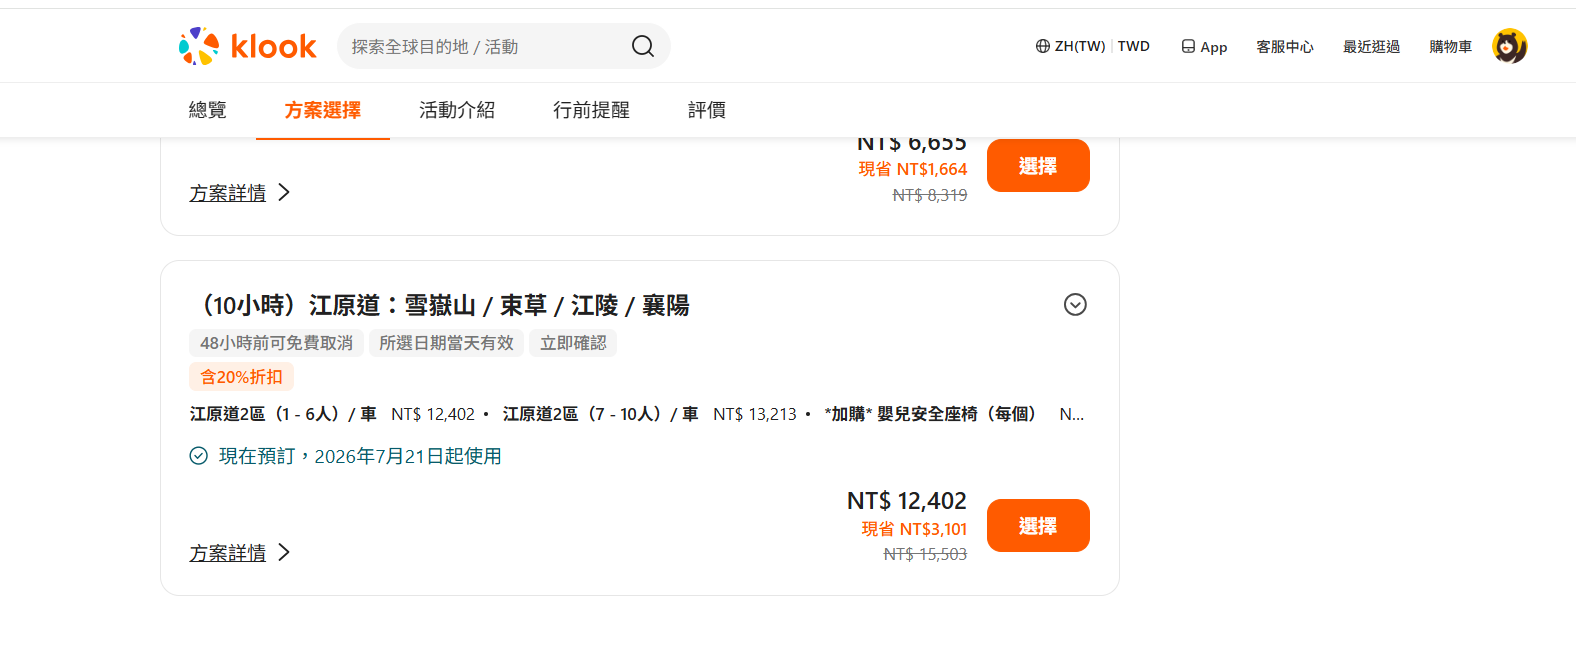The width and height of the screenshot is (1576, 661).
Task: Click the globe language icon ZH(TW)
Action: (x=1043, y=46)
